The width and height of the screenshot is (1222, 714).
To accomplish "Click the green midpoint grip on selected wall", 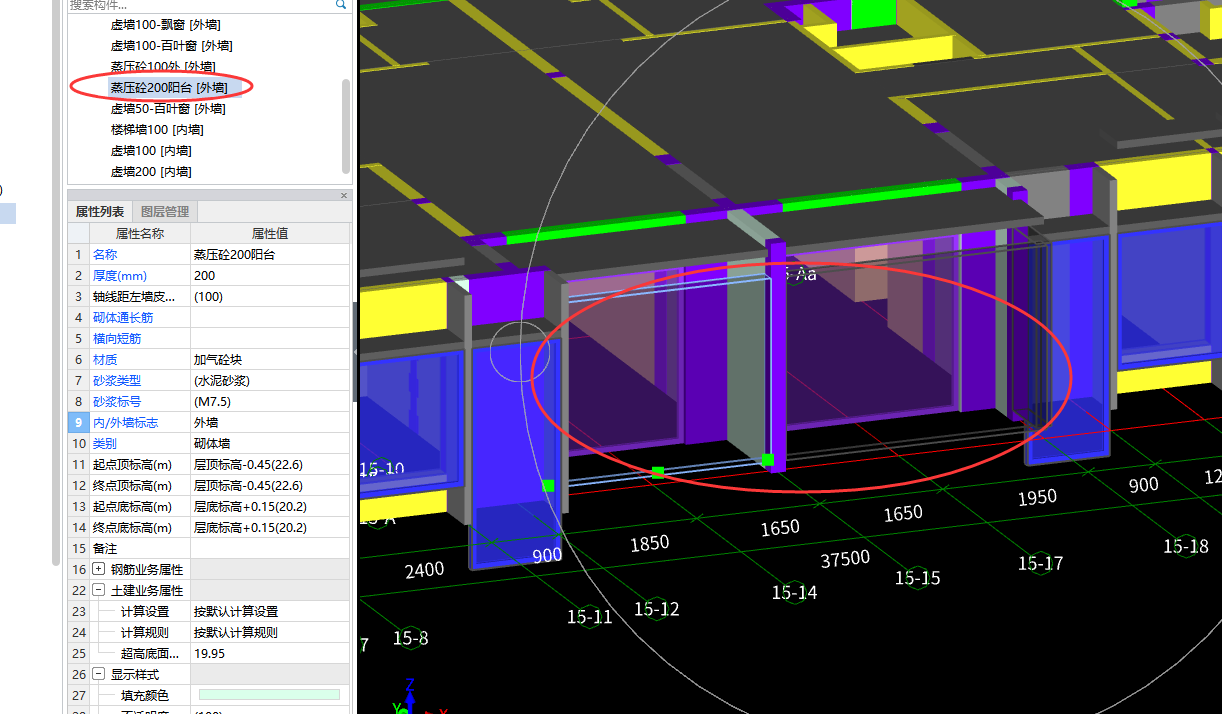I will 658,472.
